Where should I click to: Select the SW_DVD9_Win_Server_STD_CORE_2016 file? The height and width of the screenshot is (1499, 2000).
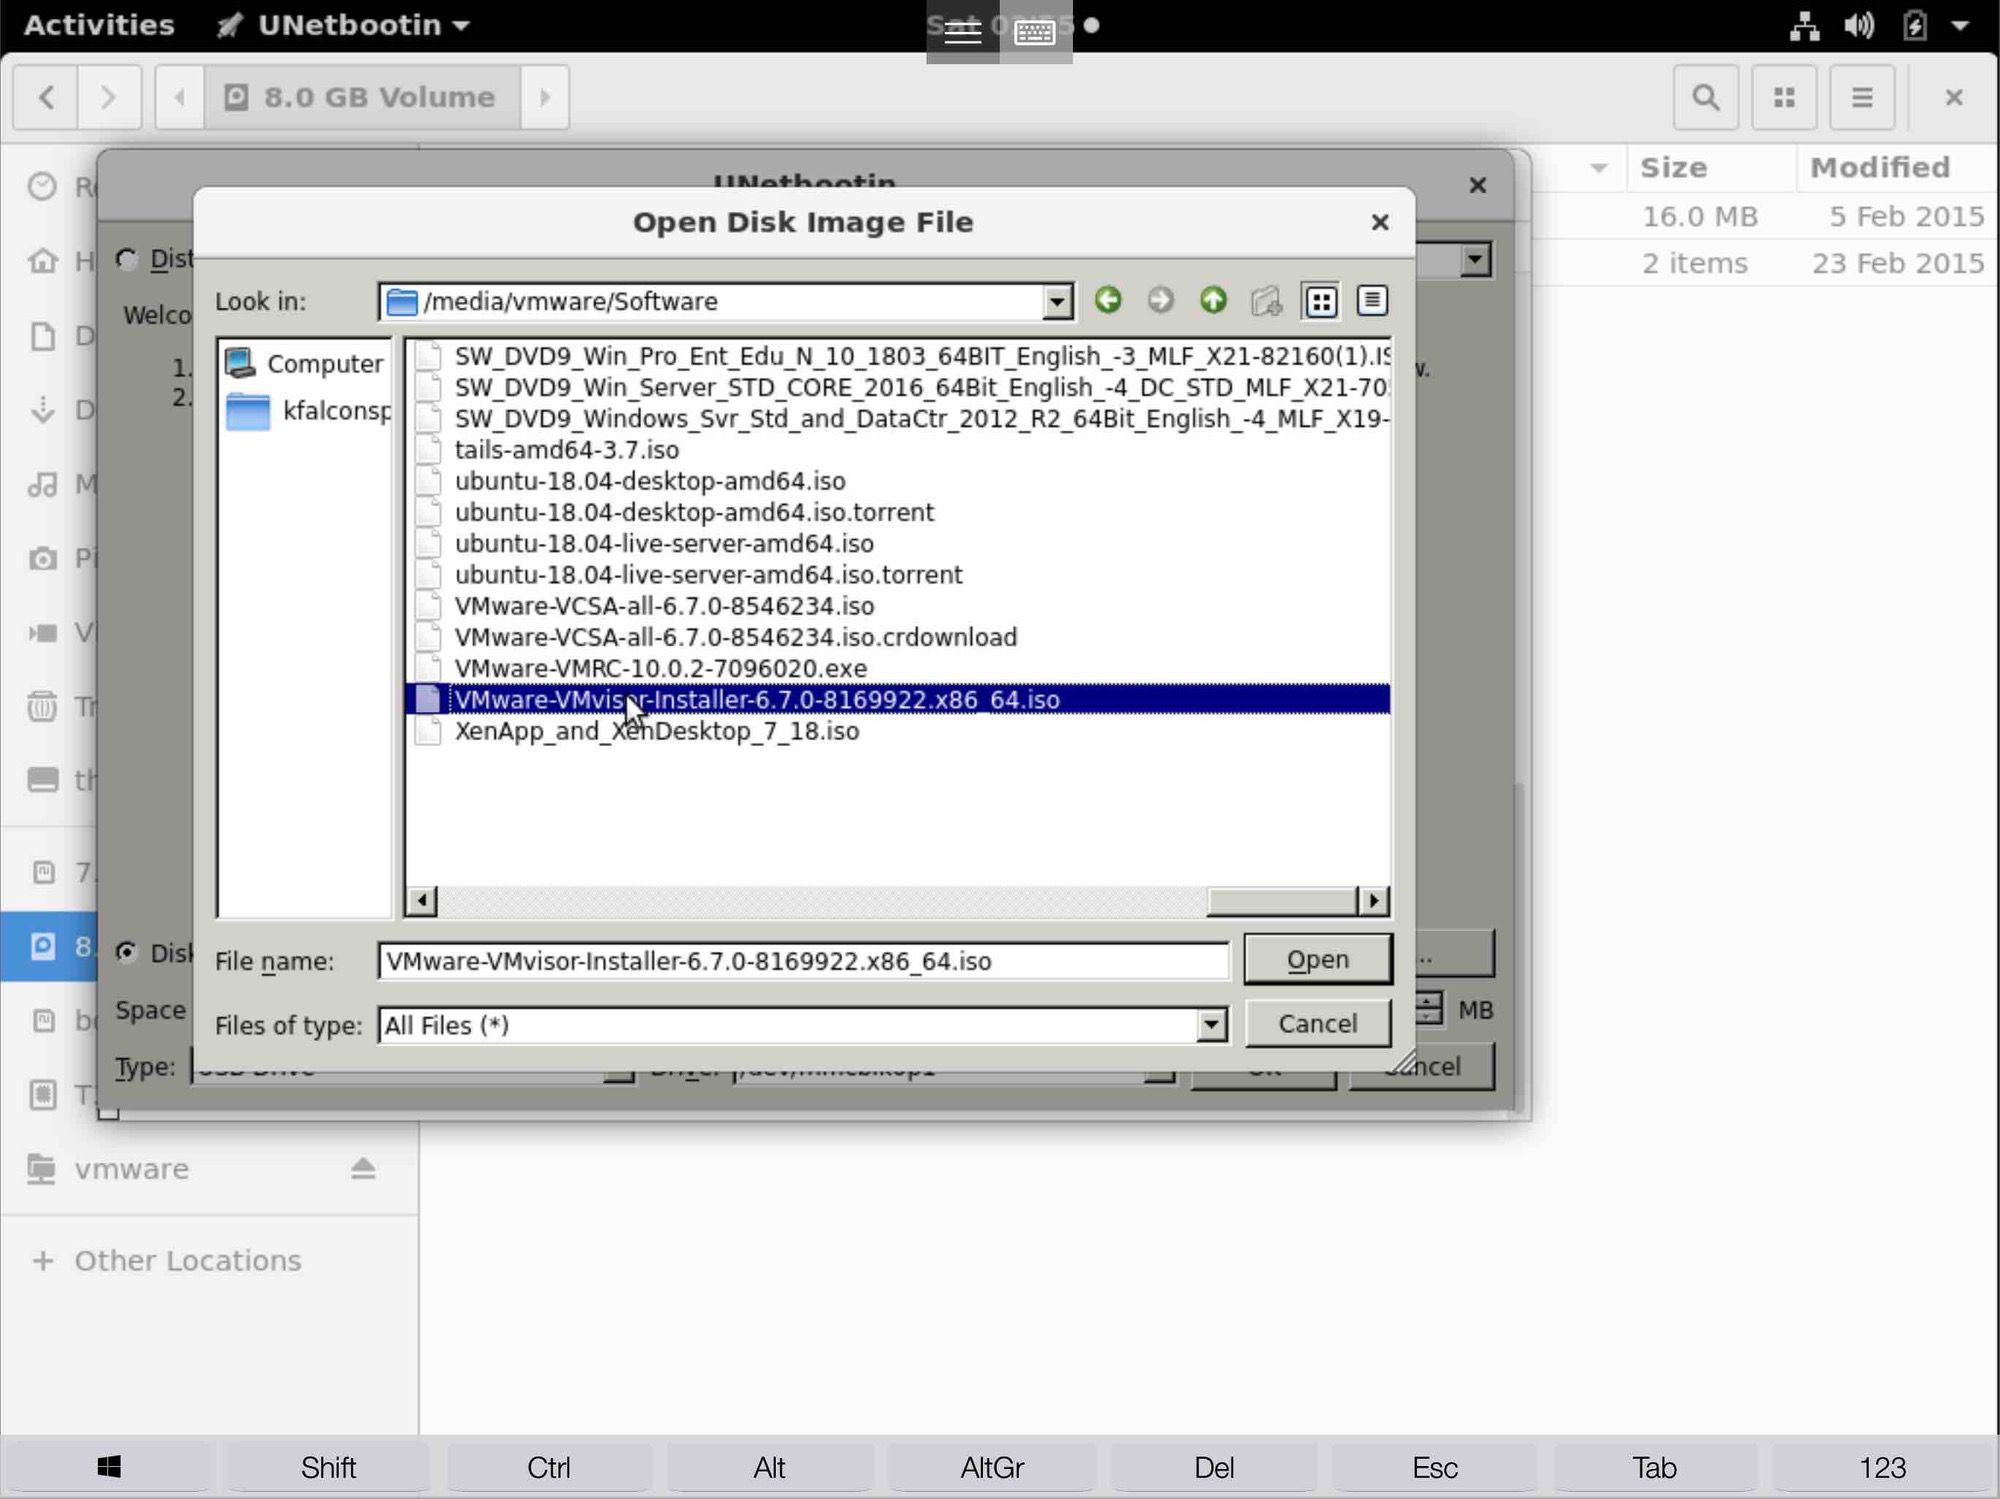coord(900,387)
